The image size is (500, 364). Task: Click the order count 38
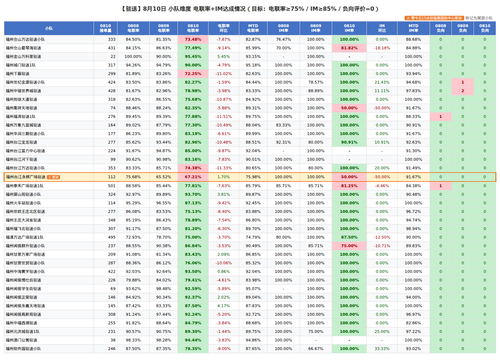(113, 340)
